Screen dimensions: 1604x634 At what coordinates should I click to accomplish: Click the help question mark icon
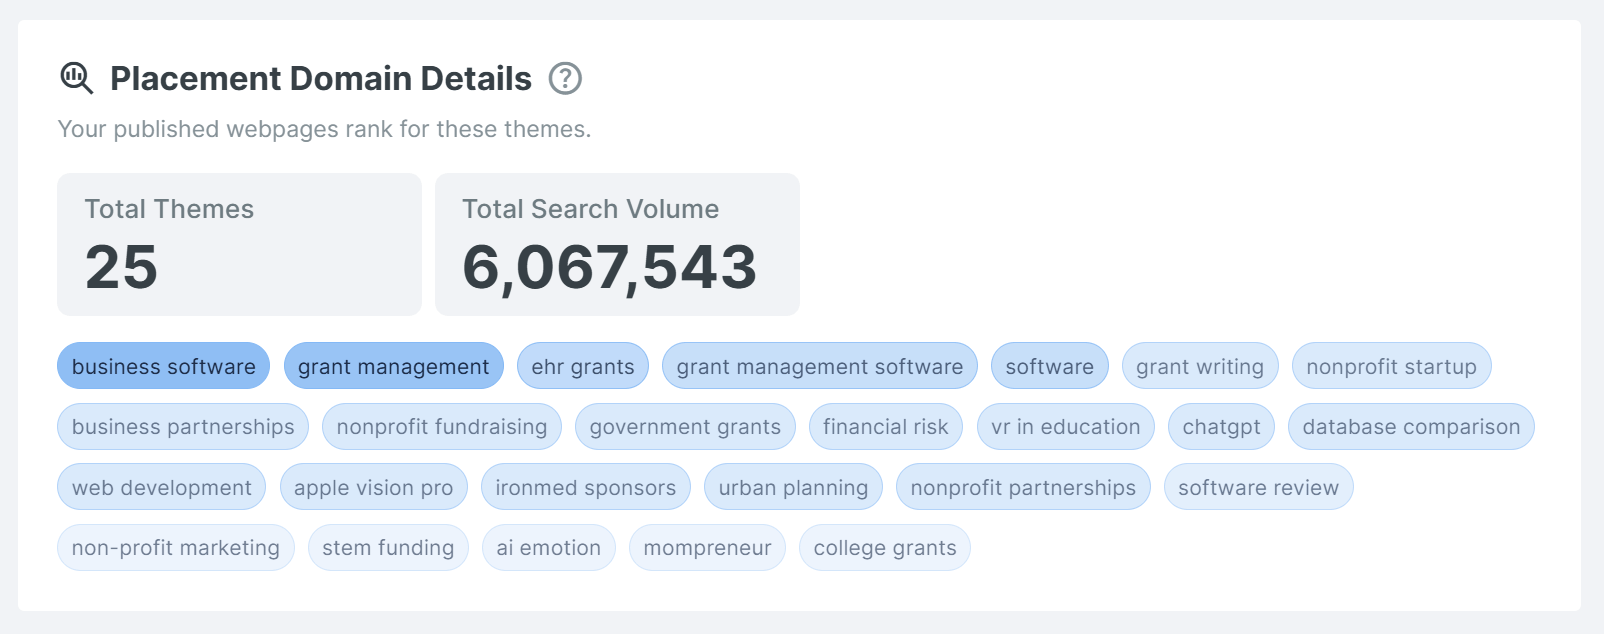point(565,78)
